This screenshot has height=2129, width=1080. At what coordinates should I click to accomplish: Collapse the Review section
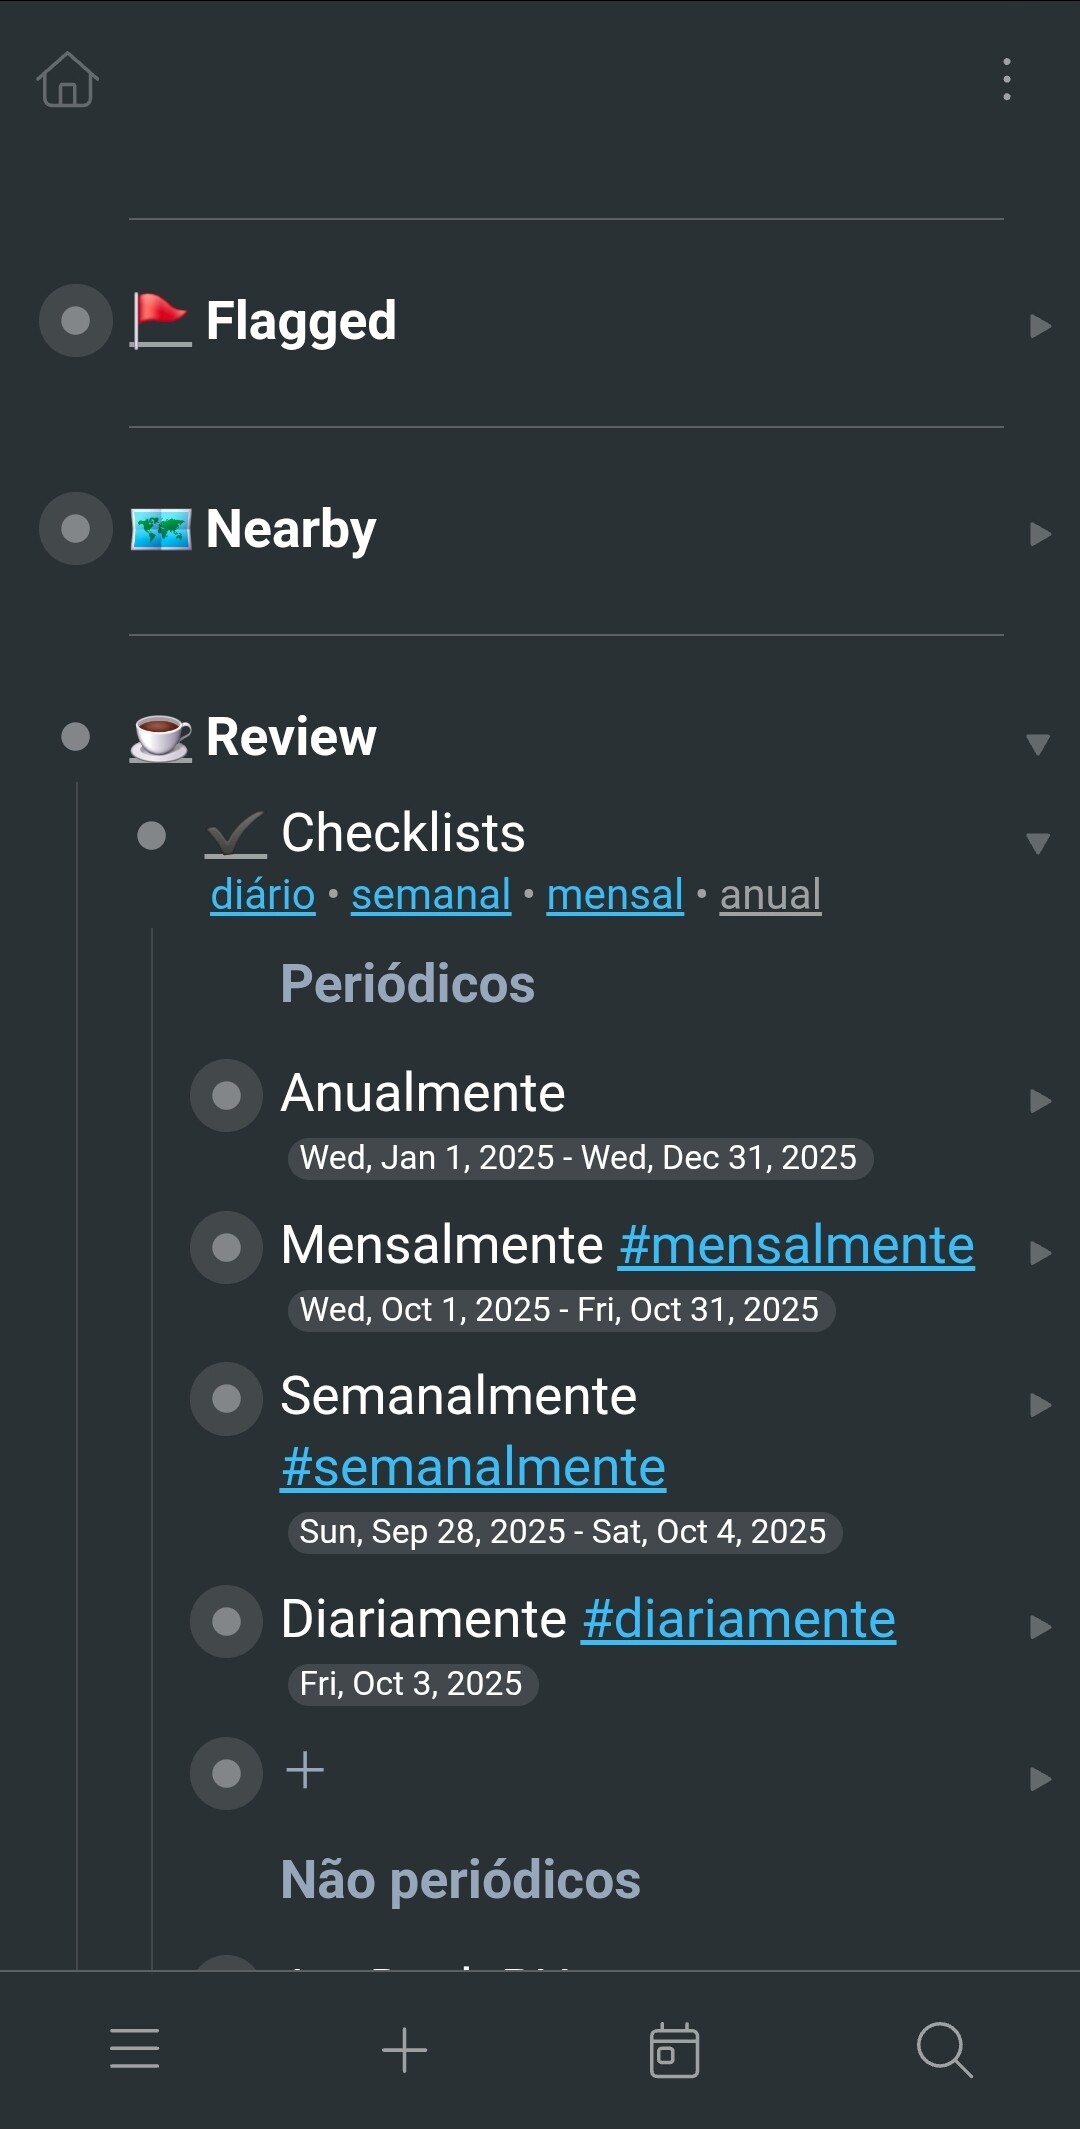pos(1038,744)
